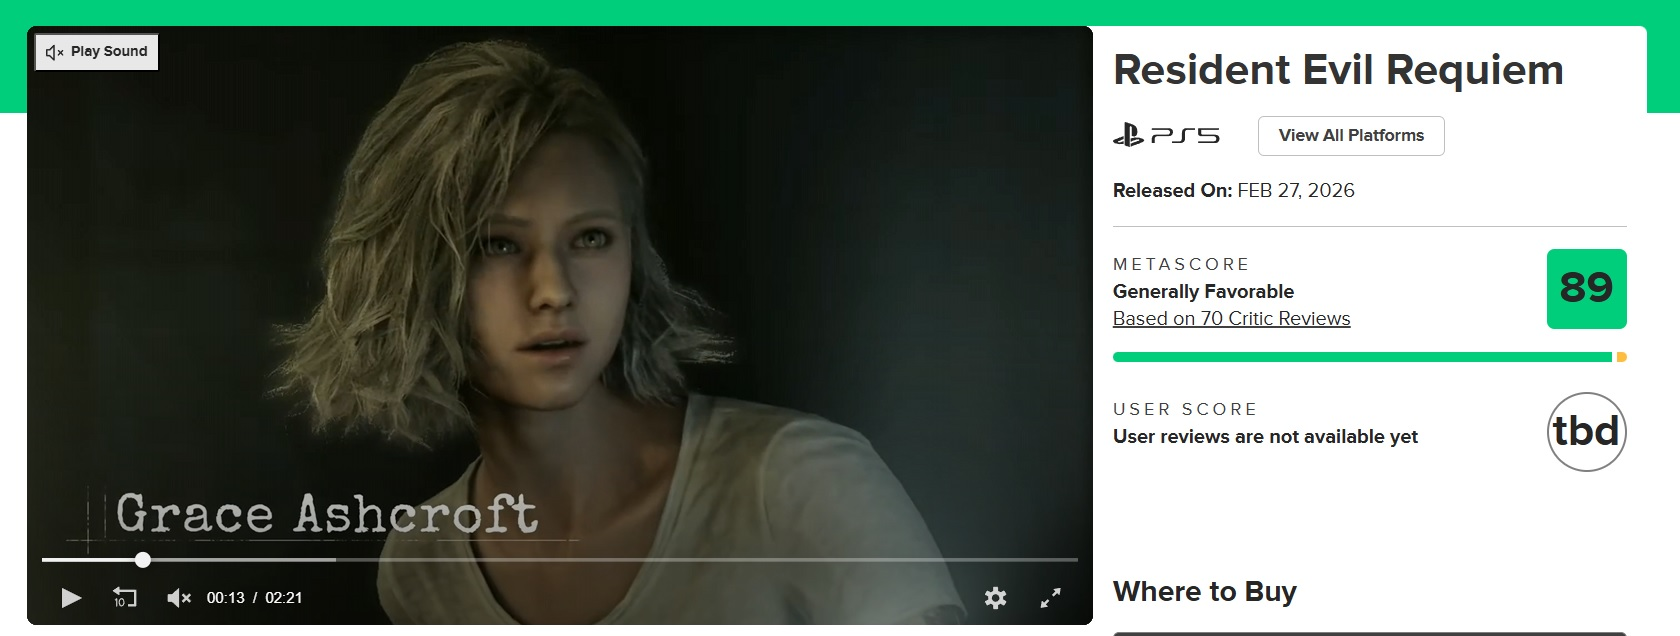This screenshot has height=636, width=1680.
Task: Open View All Platforms
Action: pos(1351,136)
